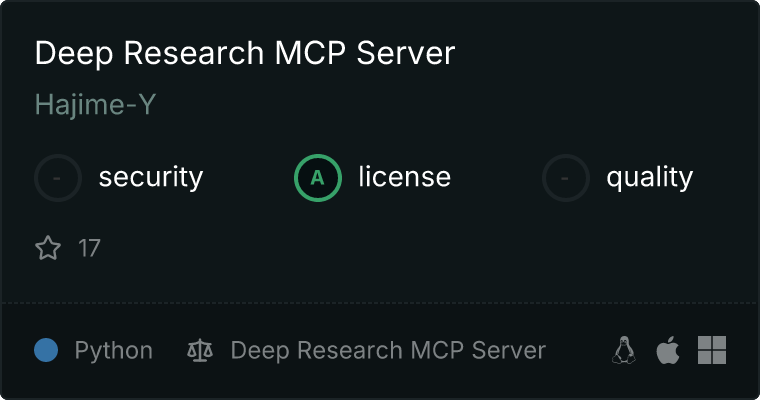Click the star icon
The image size is (760, 400).
(x=48, y=248)
